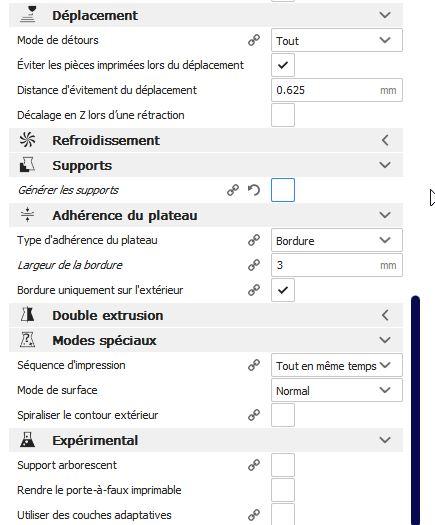The height and width of the screenshot is (525, 435).
Task: Click link icon for Mode de détours
Action: (x=254, y=40)
